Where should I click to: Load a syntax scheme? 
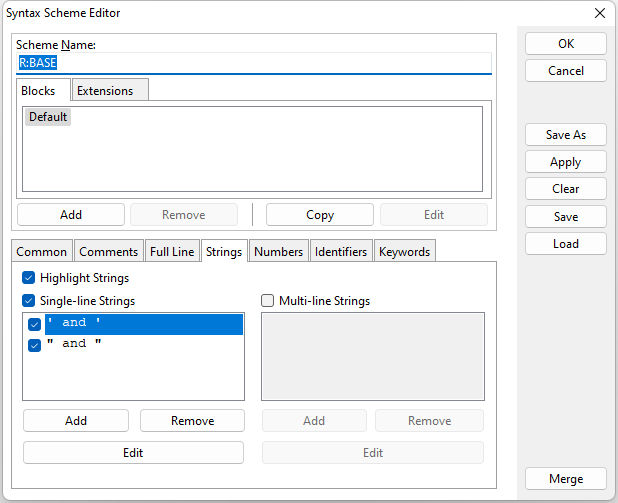[x=566, y=244]
